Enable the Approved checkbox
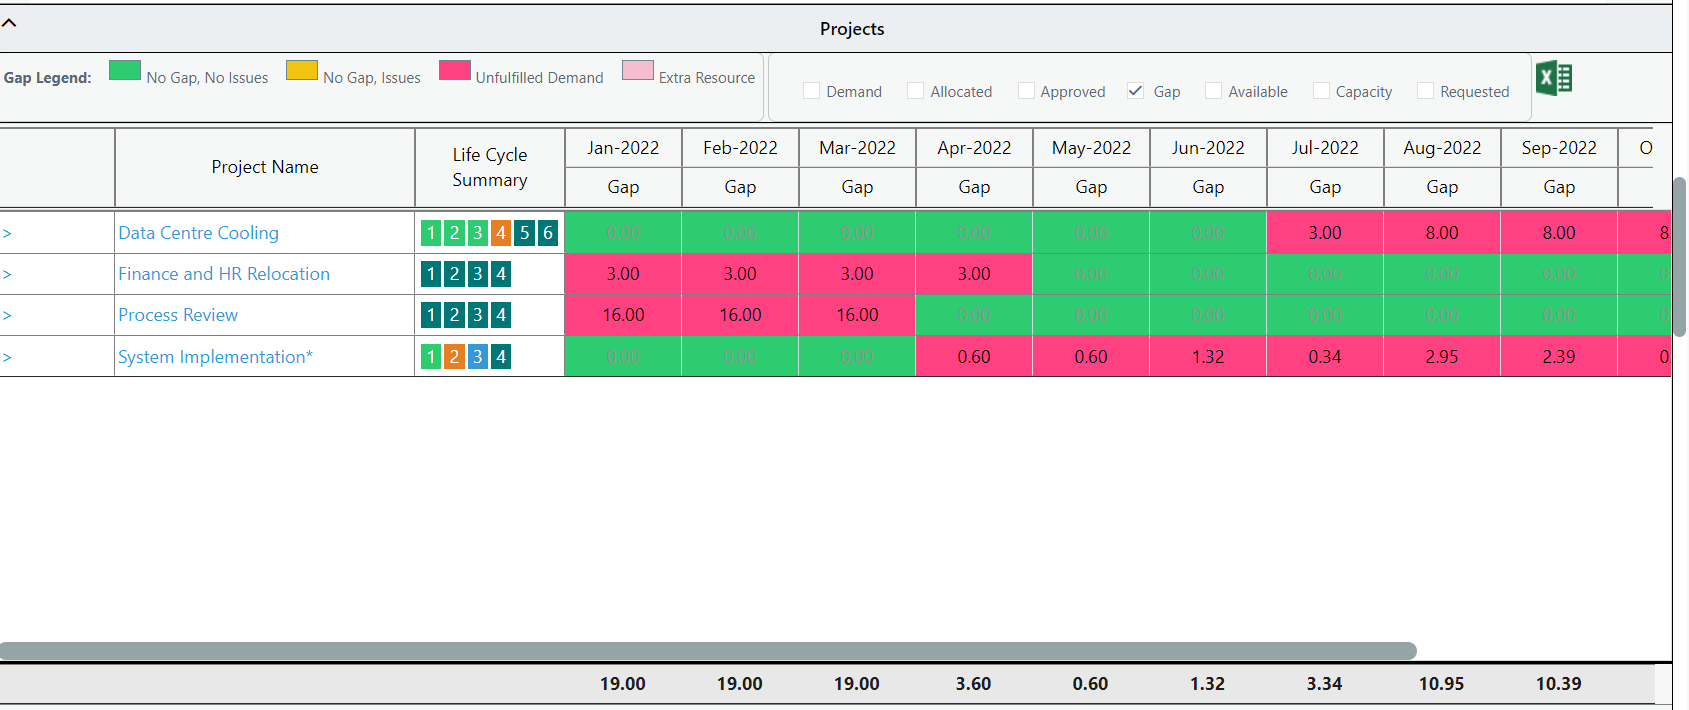 (x=1025, y=91)
